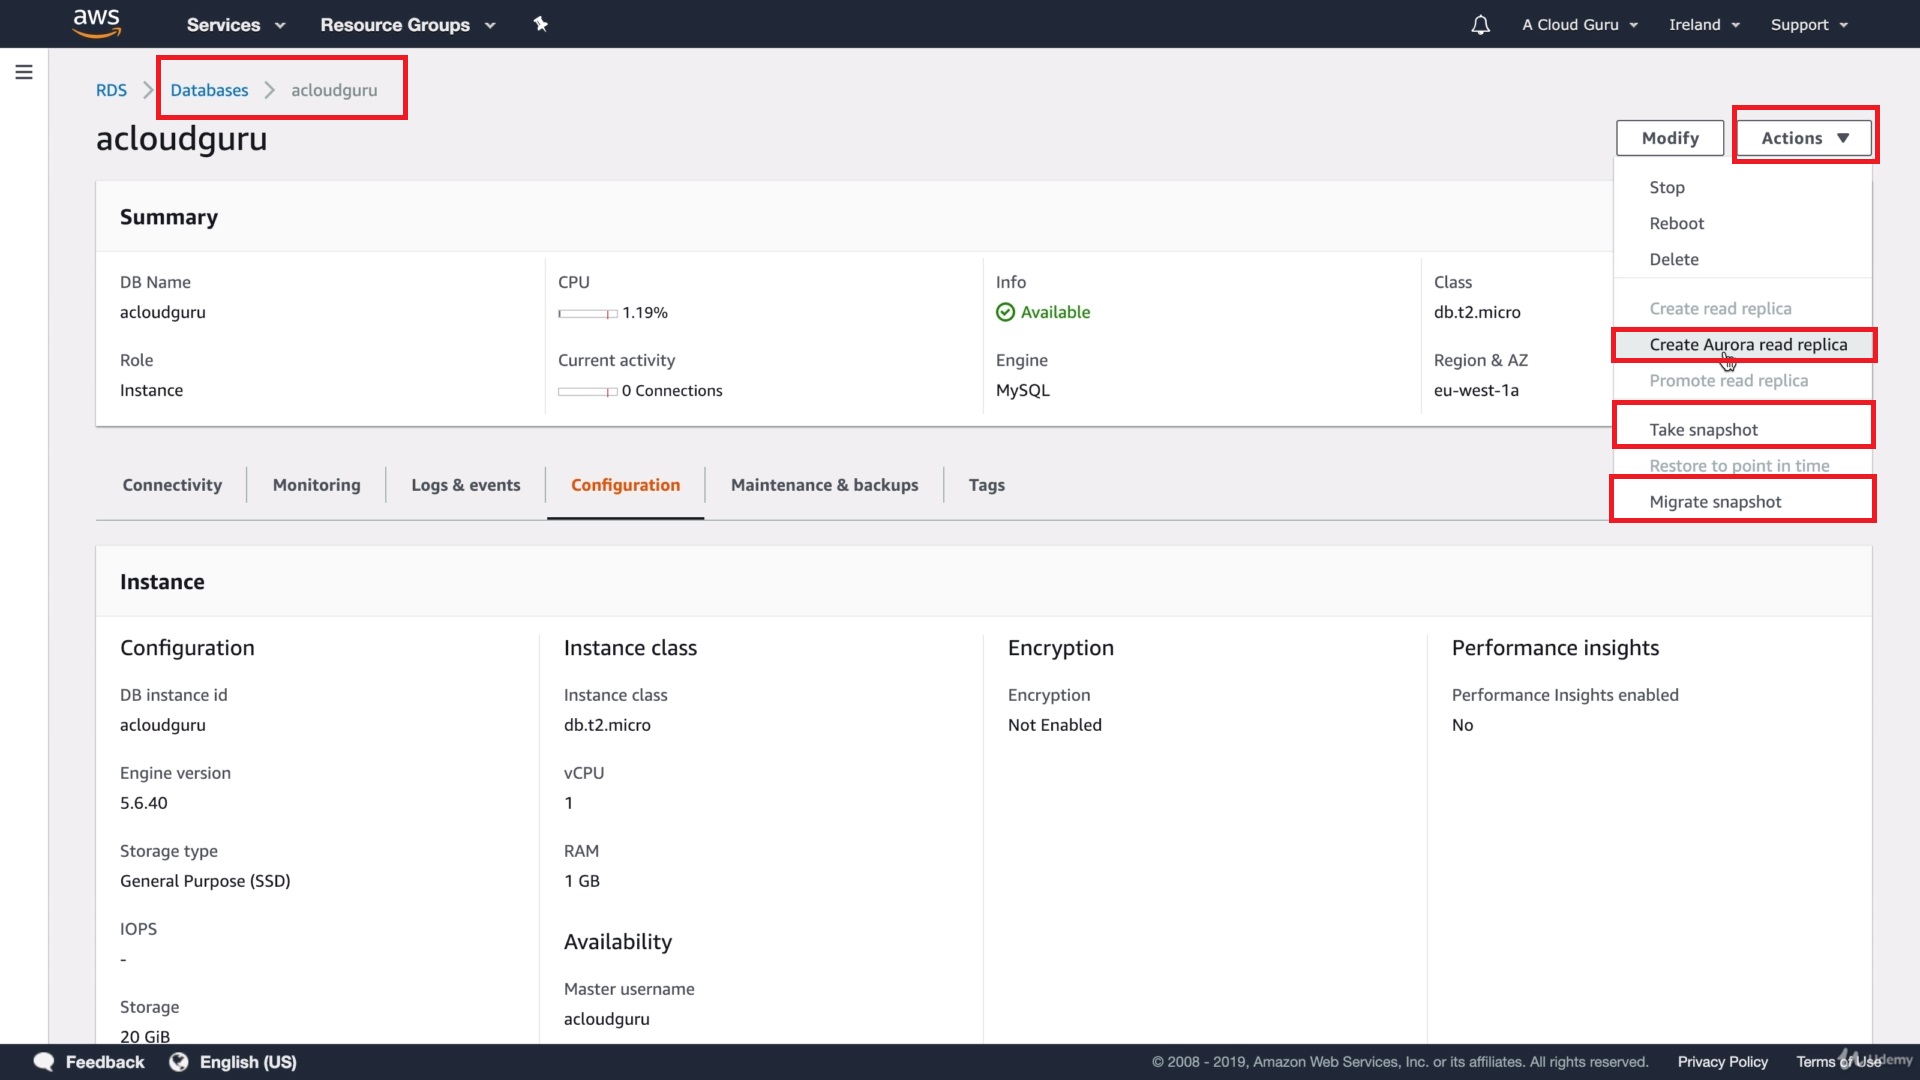Open the Monitoring tab
This screenshot has height=1080, width=1920.
[316, 485]
